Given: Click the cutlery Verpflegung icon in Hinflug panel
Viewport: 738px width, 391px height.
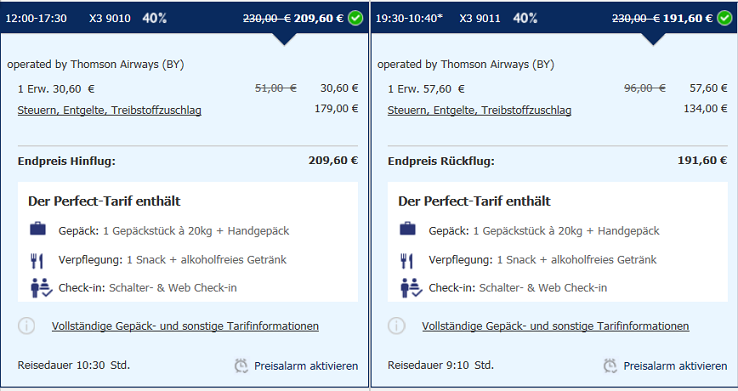Looking at the screenshot, I should coord(37,260).
